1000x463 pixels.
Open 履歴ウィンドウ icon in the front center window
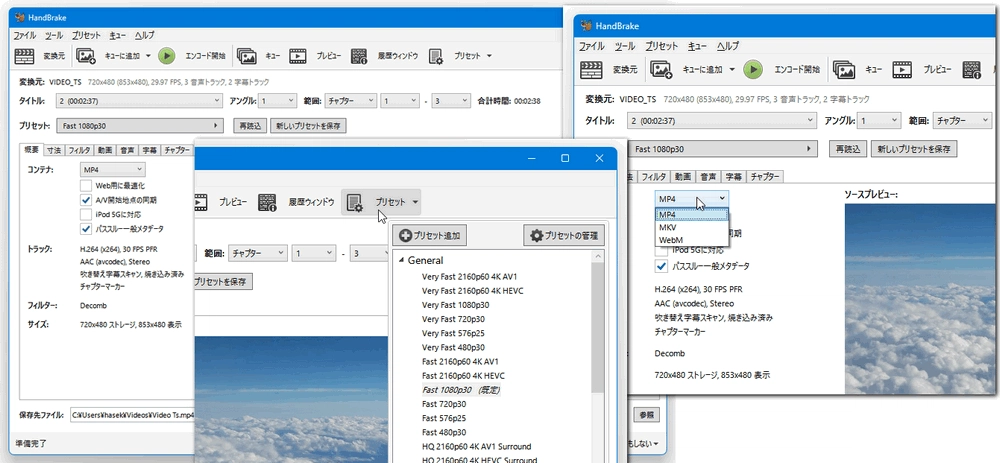point(267,202)
